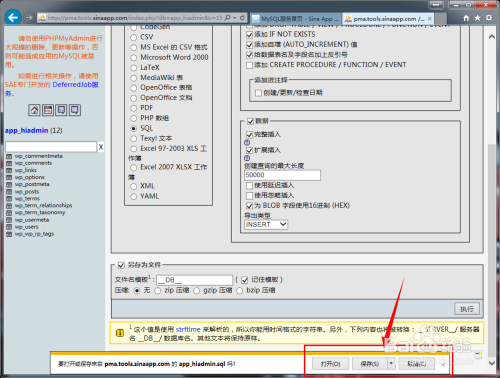Screen dimensions: 500x378
Task: Open the app_hiadmin database link
Action: coord(27,130)
